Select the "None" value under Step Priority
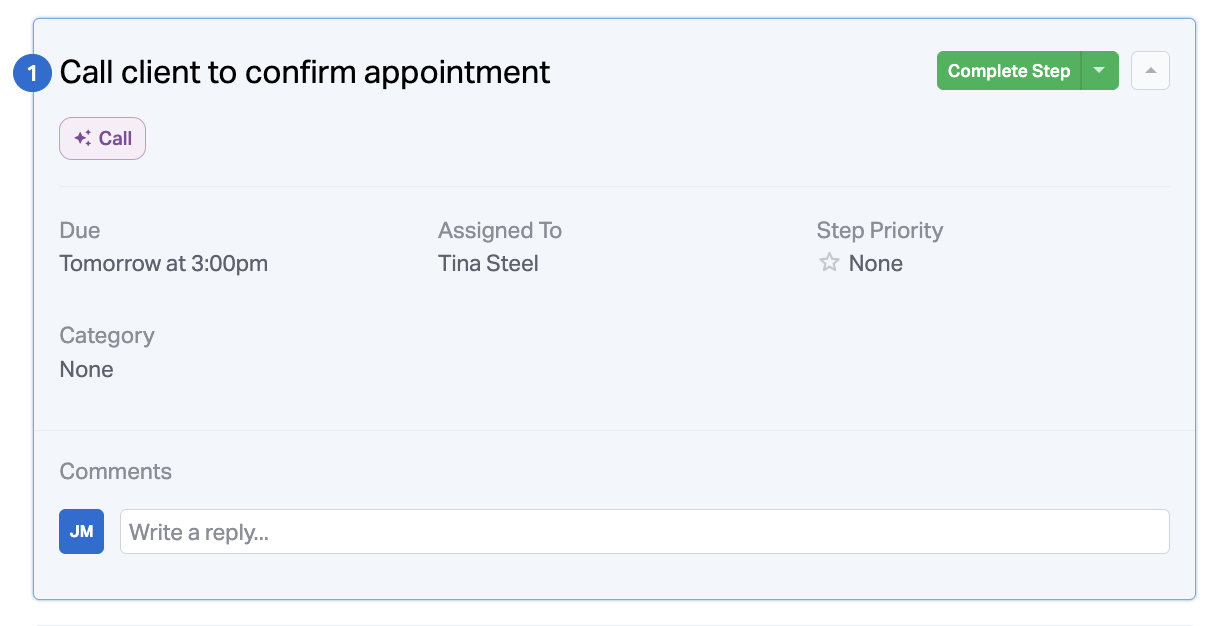Image resolution: width=1220 pixels, height=626 pixels. pos(875,264)
